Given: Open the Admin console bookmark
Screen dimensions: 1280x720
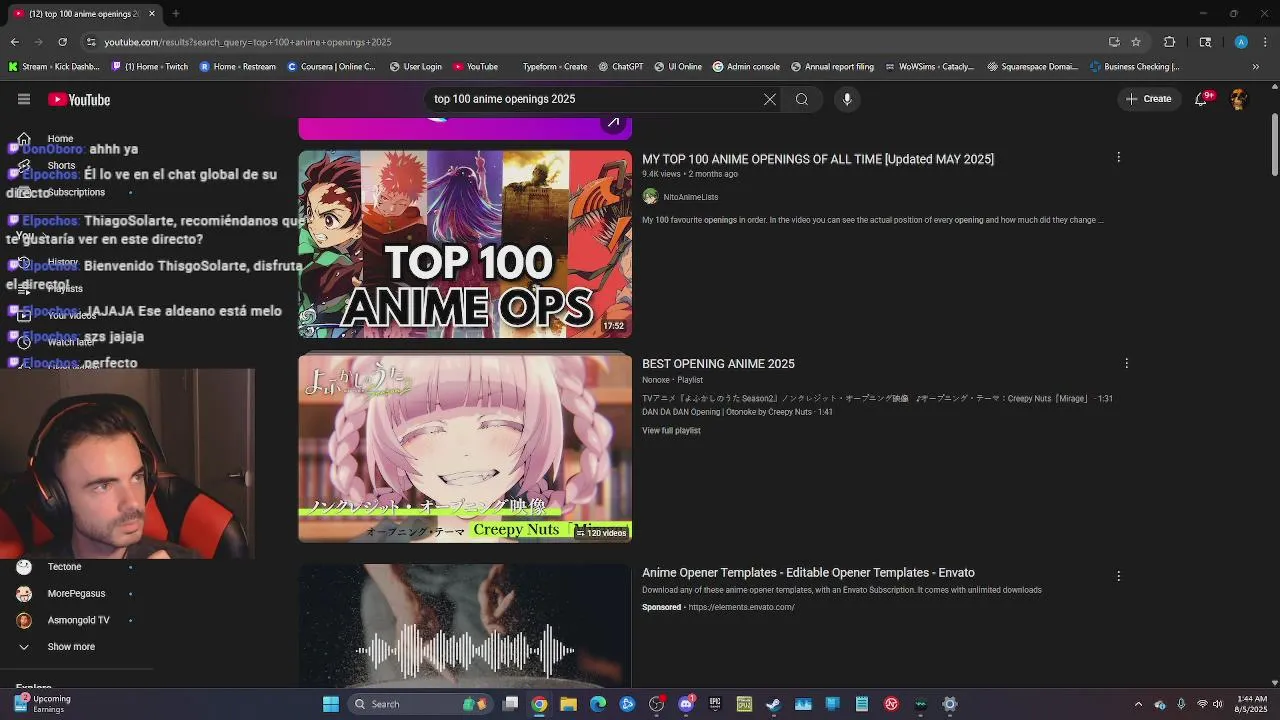Looking at the screenshot, I should [x=746, y=67].
